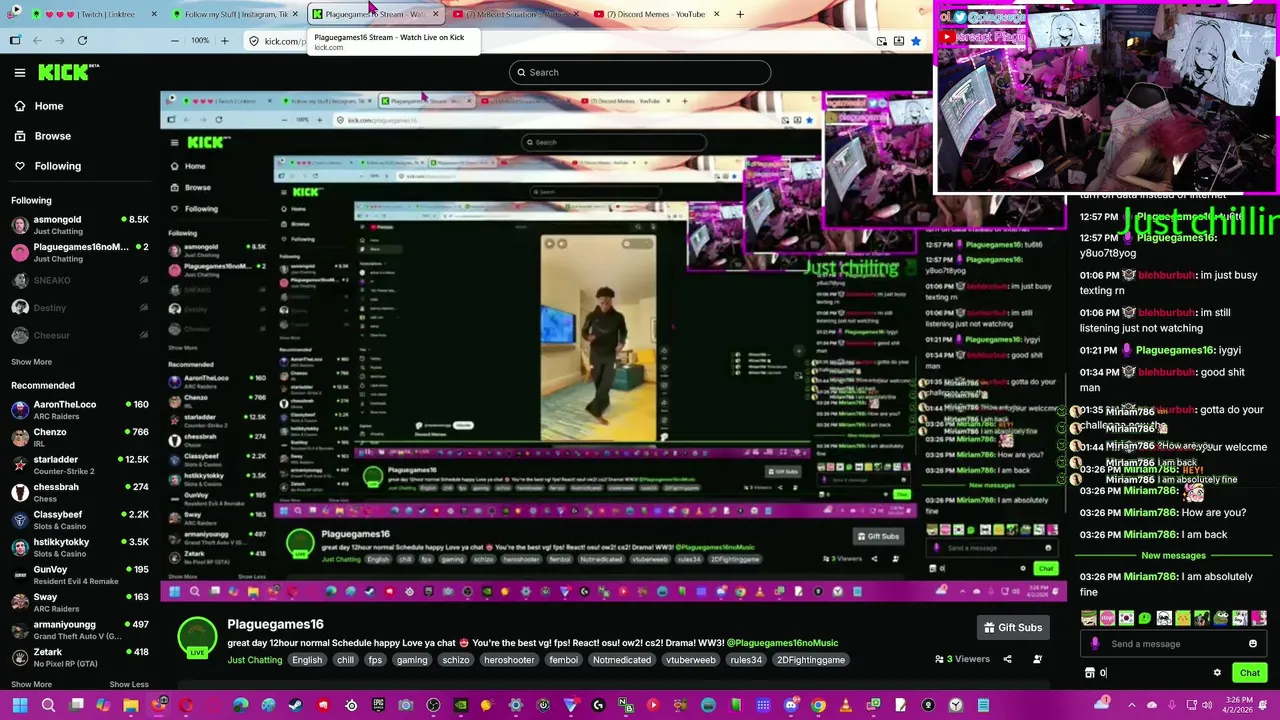Viewport: 1280px width, 720px height.
Task: Open Windows Start menu
Action: point(20,705)
